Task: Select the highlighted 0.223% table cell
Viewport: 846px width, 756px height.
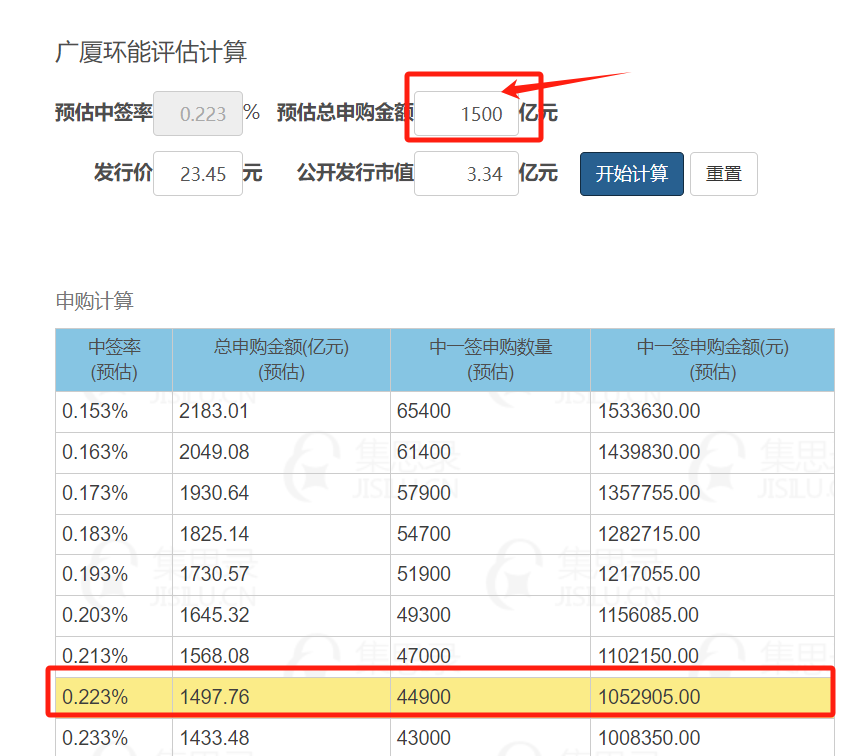Action: pyautogui.click(x=114, y=698)
